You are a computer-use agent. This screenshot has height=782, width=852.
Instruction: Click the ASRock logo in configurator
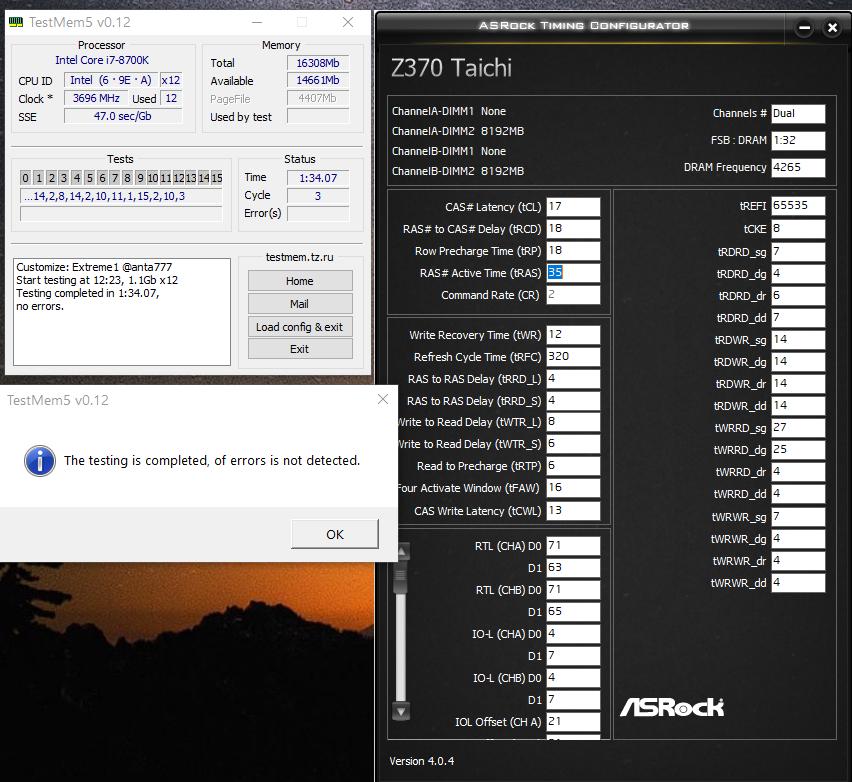(x=672, y=707)
